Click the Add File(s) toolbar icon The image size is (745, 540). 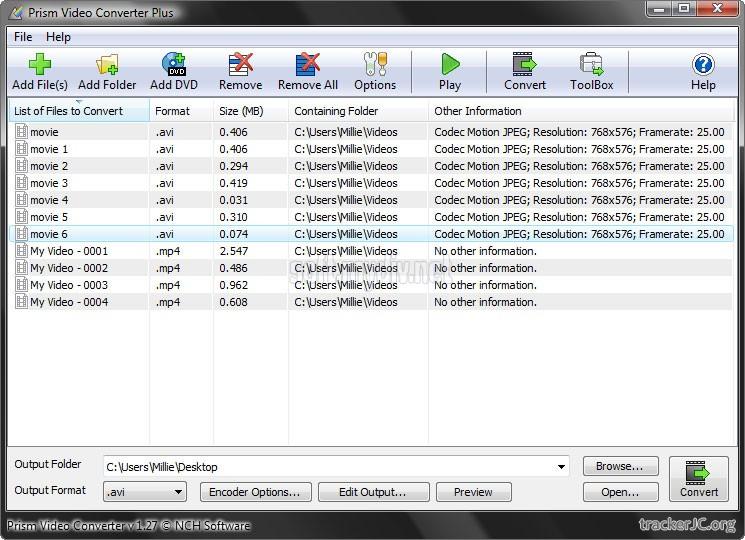tap(39, 71)
